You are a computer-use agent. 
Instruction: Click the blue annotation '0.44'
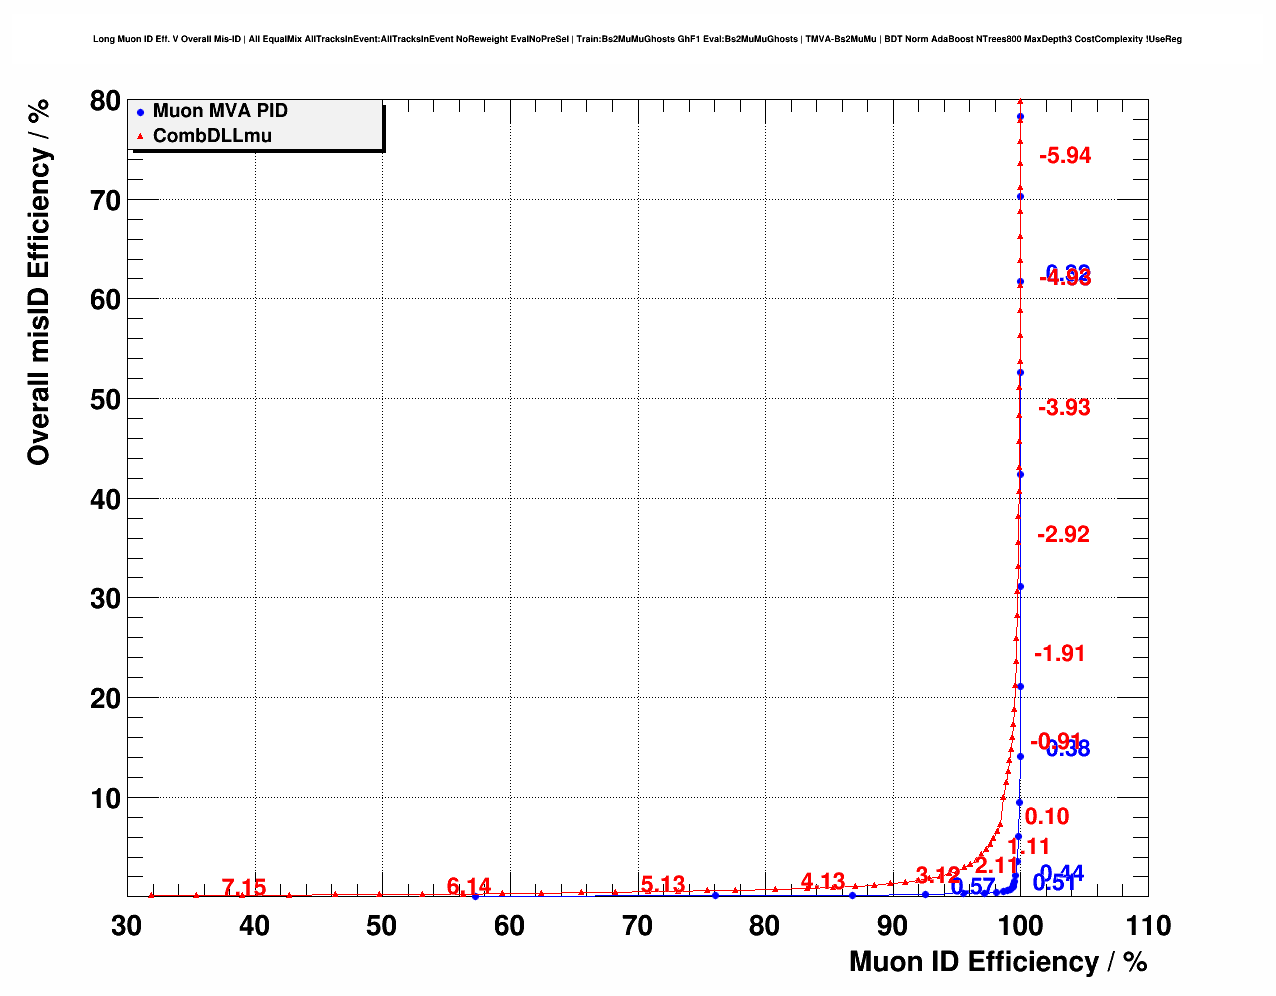1062,873
